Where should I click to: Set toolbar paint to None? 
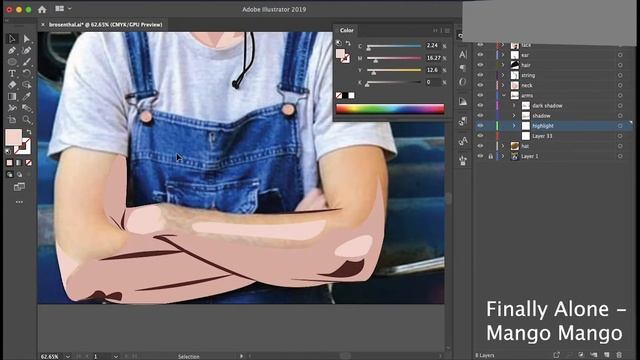[28, 163]
